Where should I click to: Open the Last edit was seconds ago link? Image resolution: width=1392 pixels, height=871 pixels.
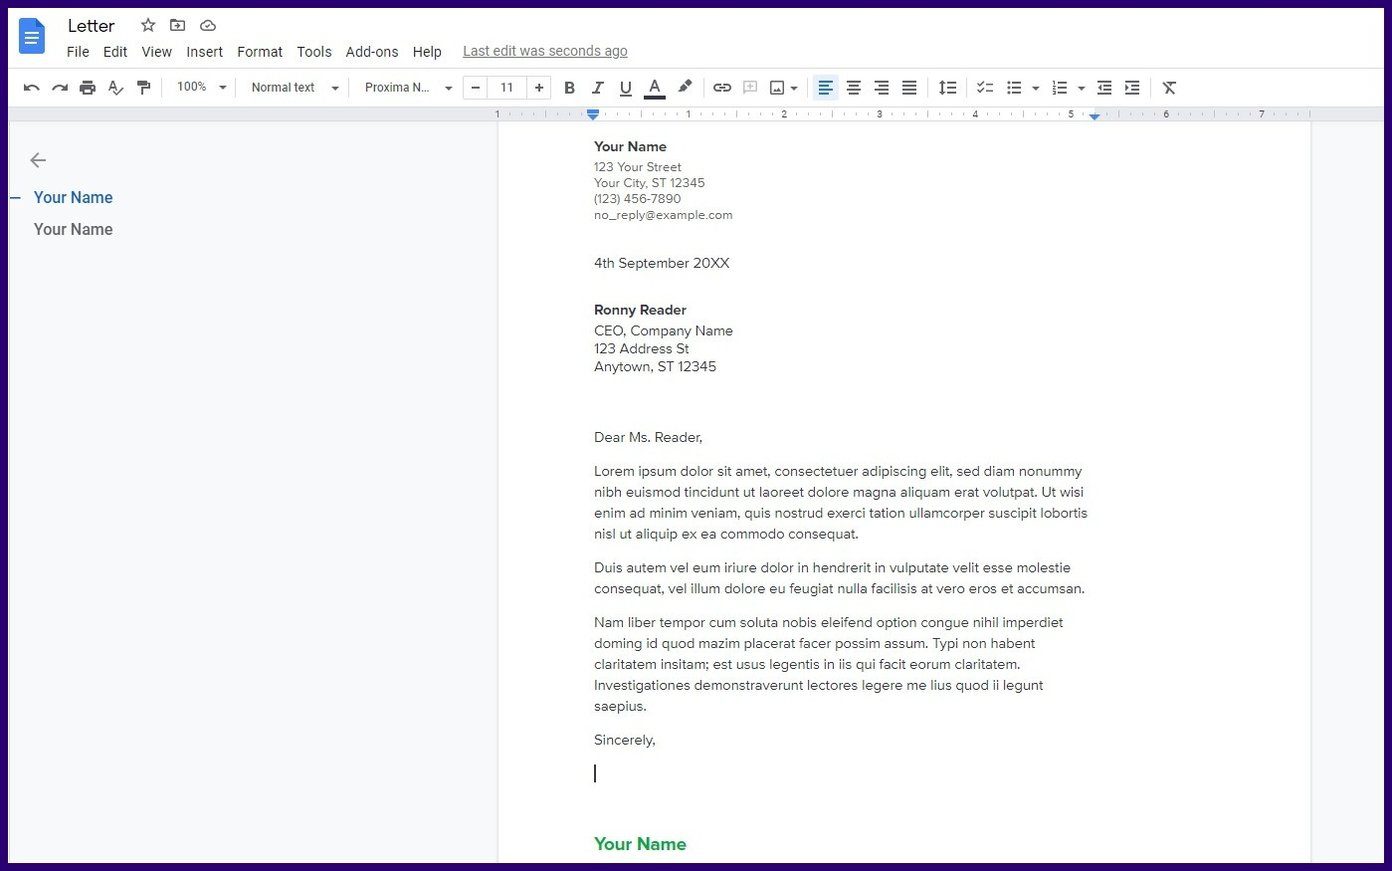545,51
